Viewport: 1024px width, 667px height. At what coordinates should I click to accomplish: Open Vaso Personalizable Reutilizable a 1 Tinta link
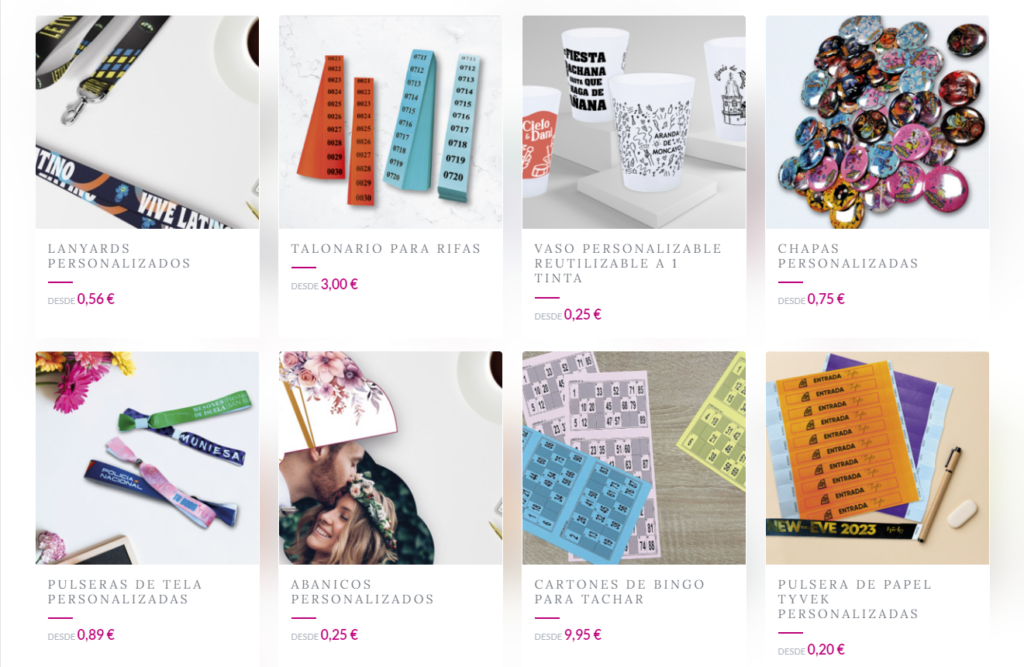click(x=628, y=263)
